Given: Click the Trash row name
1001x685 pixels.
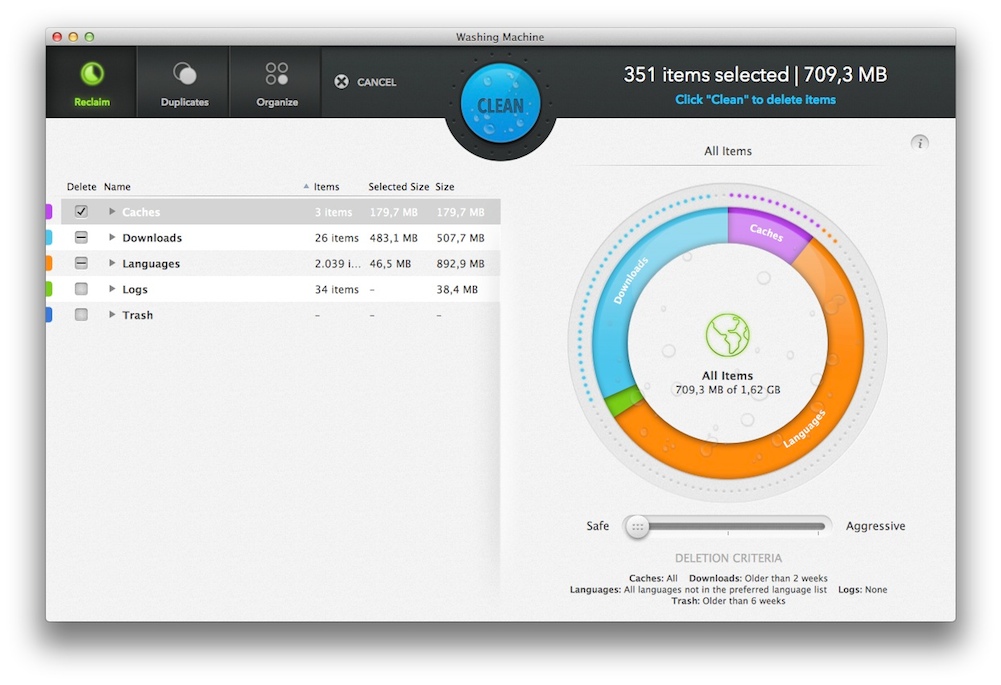Looking at the screenshot, I should pos(137,315).
